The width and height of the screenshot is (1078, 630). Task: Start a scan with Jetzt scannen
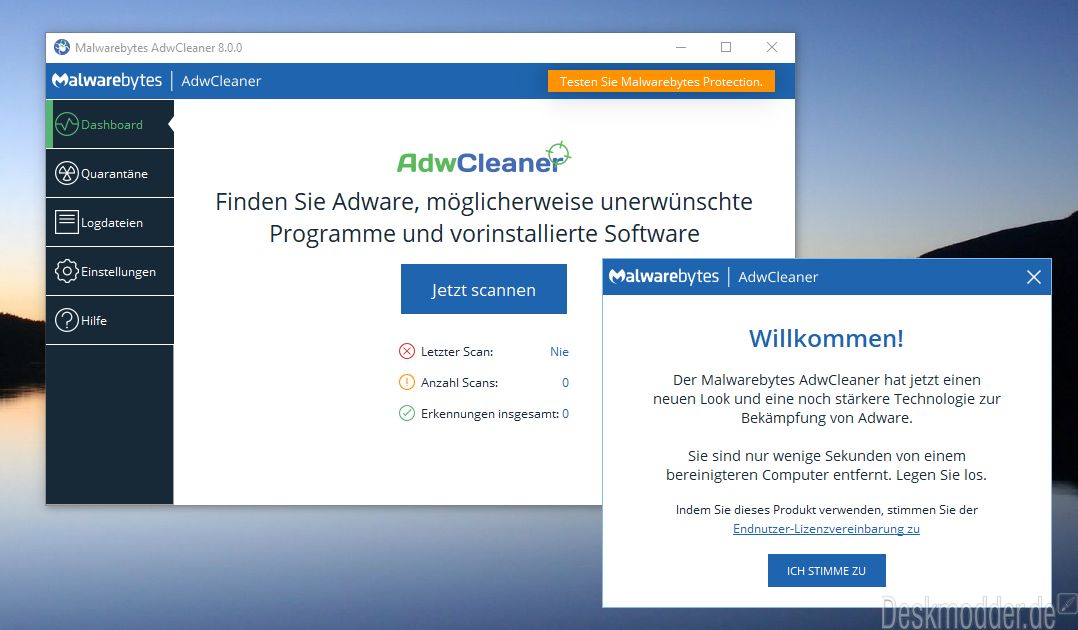click(484, 290)
